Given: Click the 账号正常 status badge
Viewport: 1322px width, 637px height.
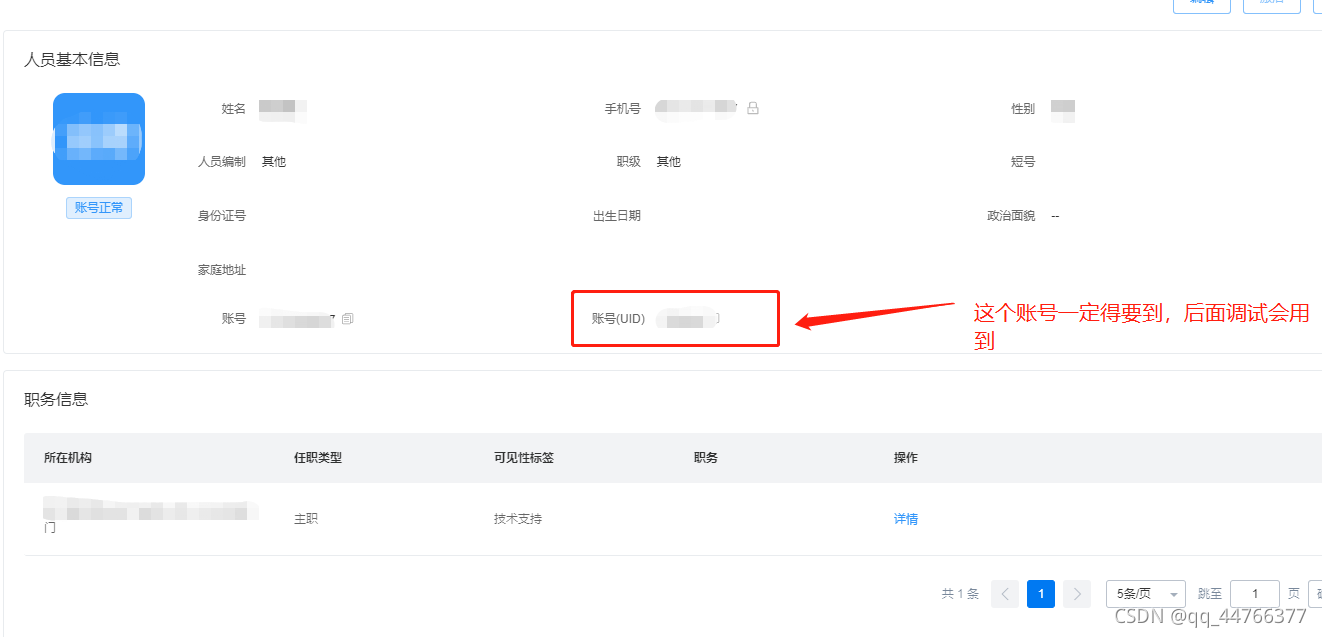Looking at the screenshot, I should pyautogui.click(x=98, y=208).
